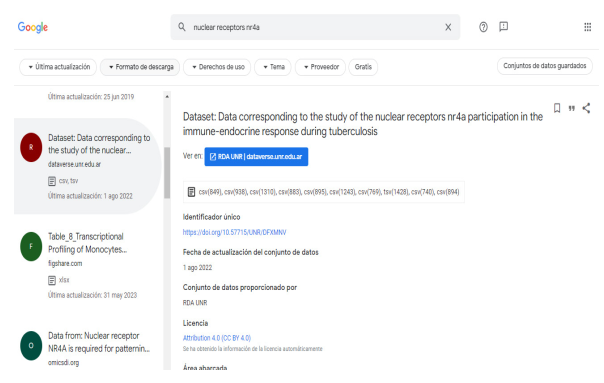
Task: Expand the Proveedor filter
Action: coord(320,67)
